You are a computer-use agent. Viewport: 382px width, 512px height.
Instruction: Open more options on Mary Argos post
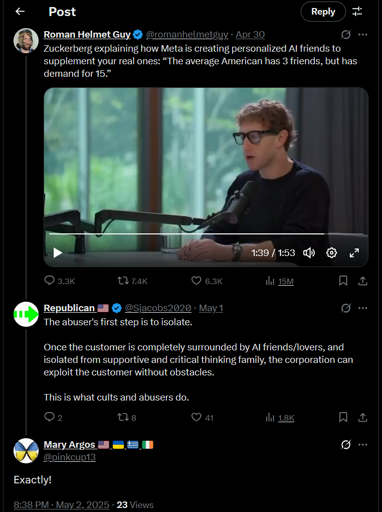click(x=363, y=444)
